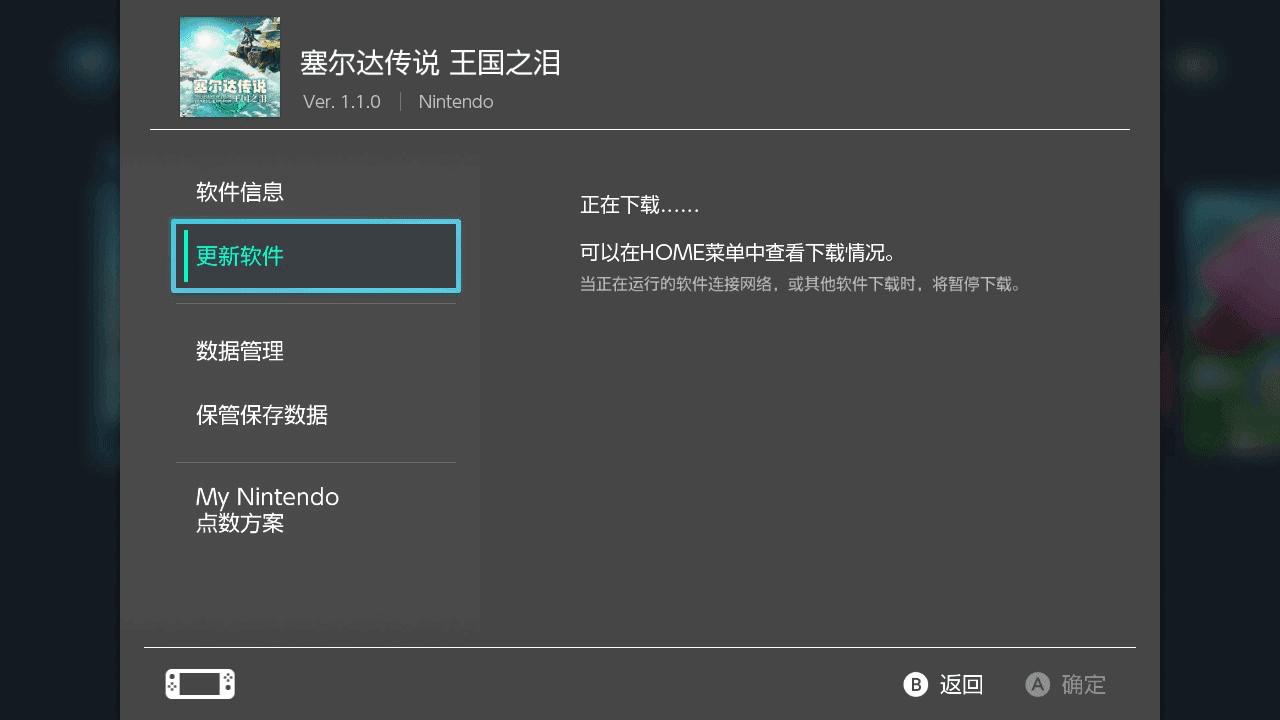This screenshot has width=1280, height=720.
Task: Click the A 确定 confirm button
Action: coord(1066,685)
